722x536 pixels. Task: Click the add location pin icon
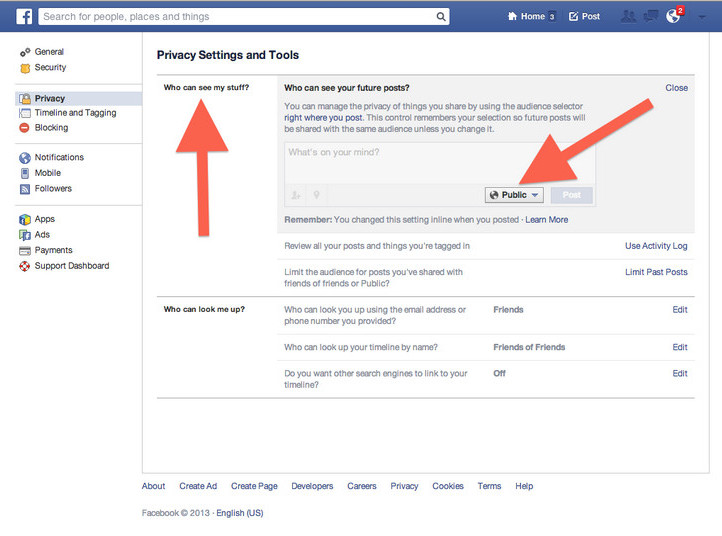tap(317, 195)
